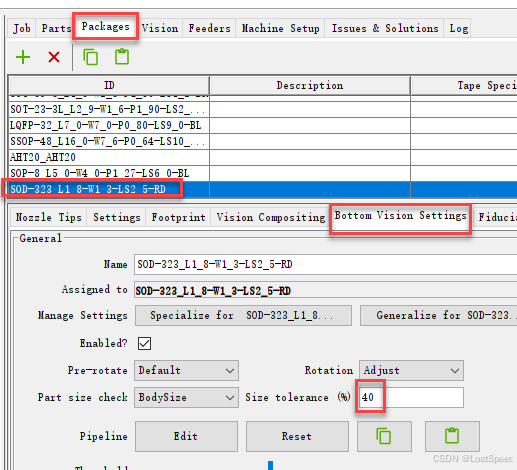
Task: Select Bottom Vision Settings sub-tab
Action: (400, 216)
